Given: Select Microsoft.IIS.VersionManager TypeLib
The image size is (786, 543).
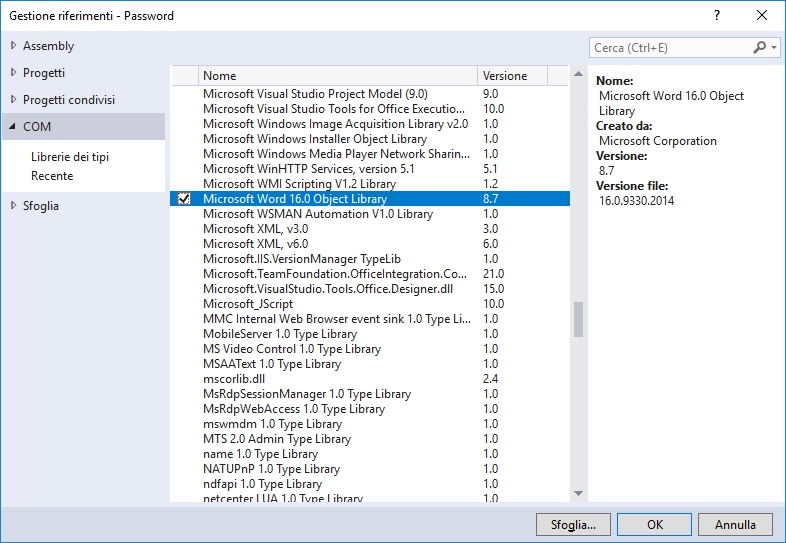Looking at the screenshot, I should click(369, 259).
